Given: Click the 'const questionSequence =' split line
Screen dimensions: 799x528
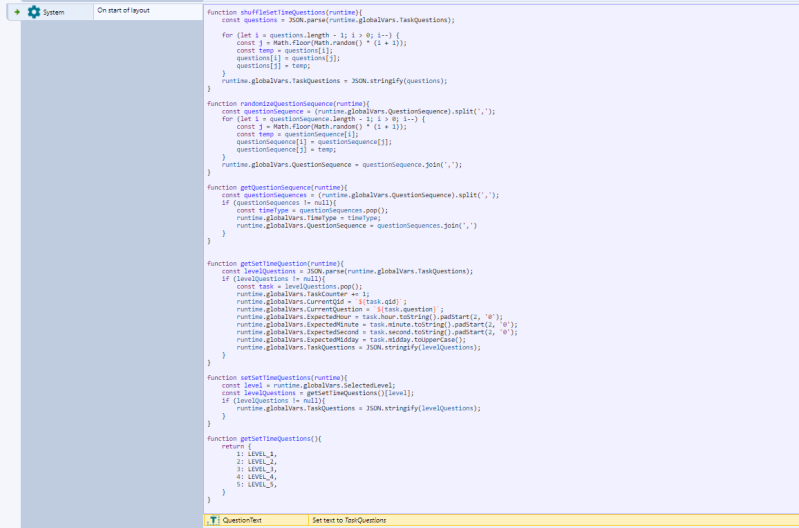Looking at the screenshot, I should pos(358,111).
